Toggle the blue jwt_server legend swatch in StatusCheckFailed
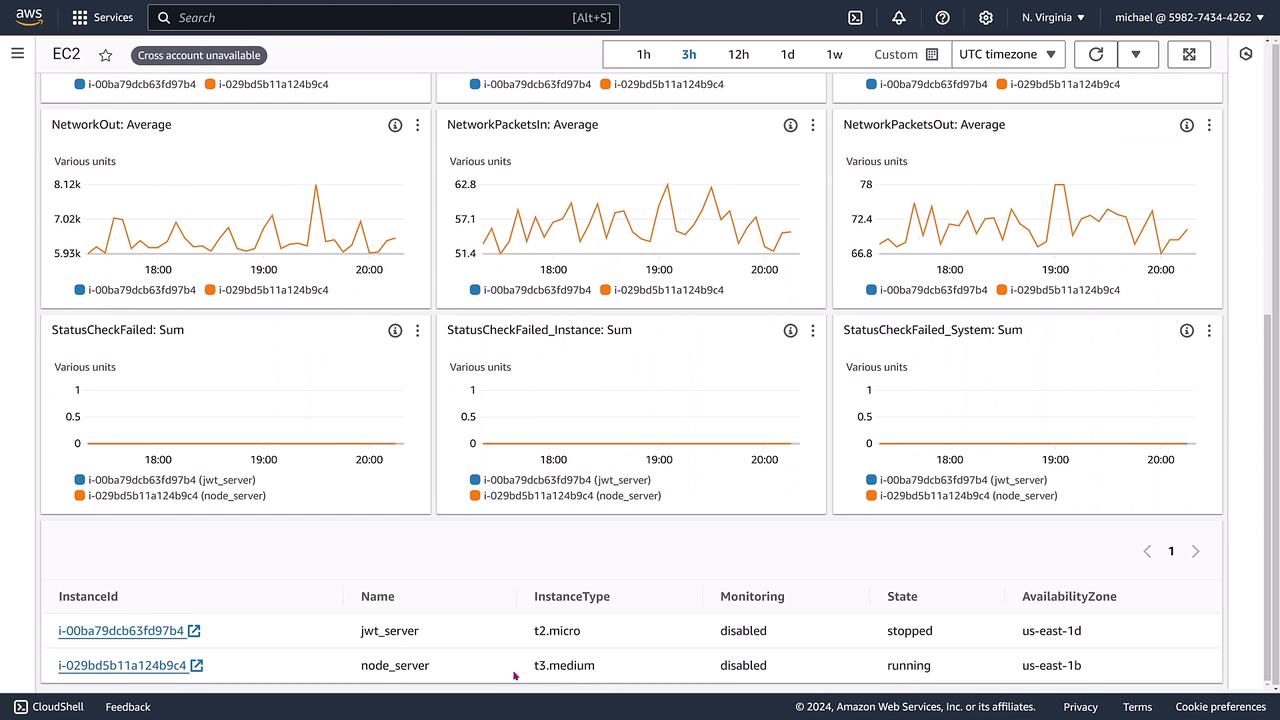 [80, 480]
